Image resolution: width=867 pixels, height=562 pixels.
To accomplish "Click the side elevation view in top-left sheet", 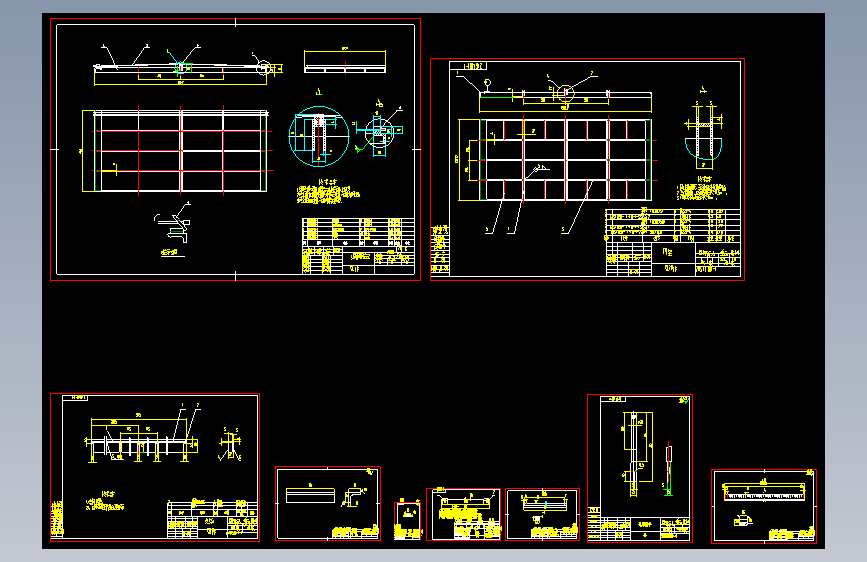I will point(187,66).
